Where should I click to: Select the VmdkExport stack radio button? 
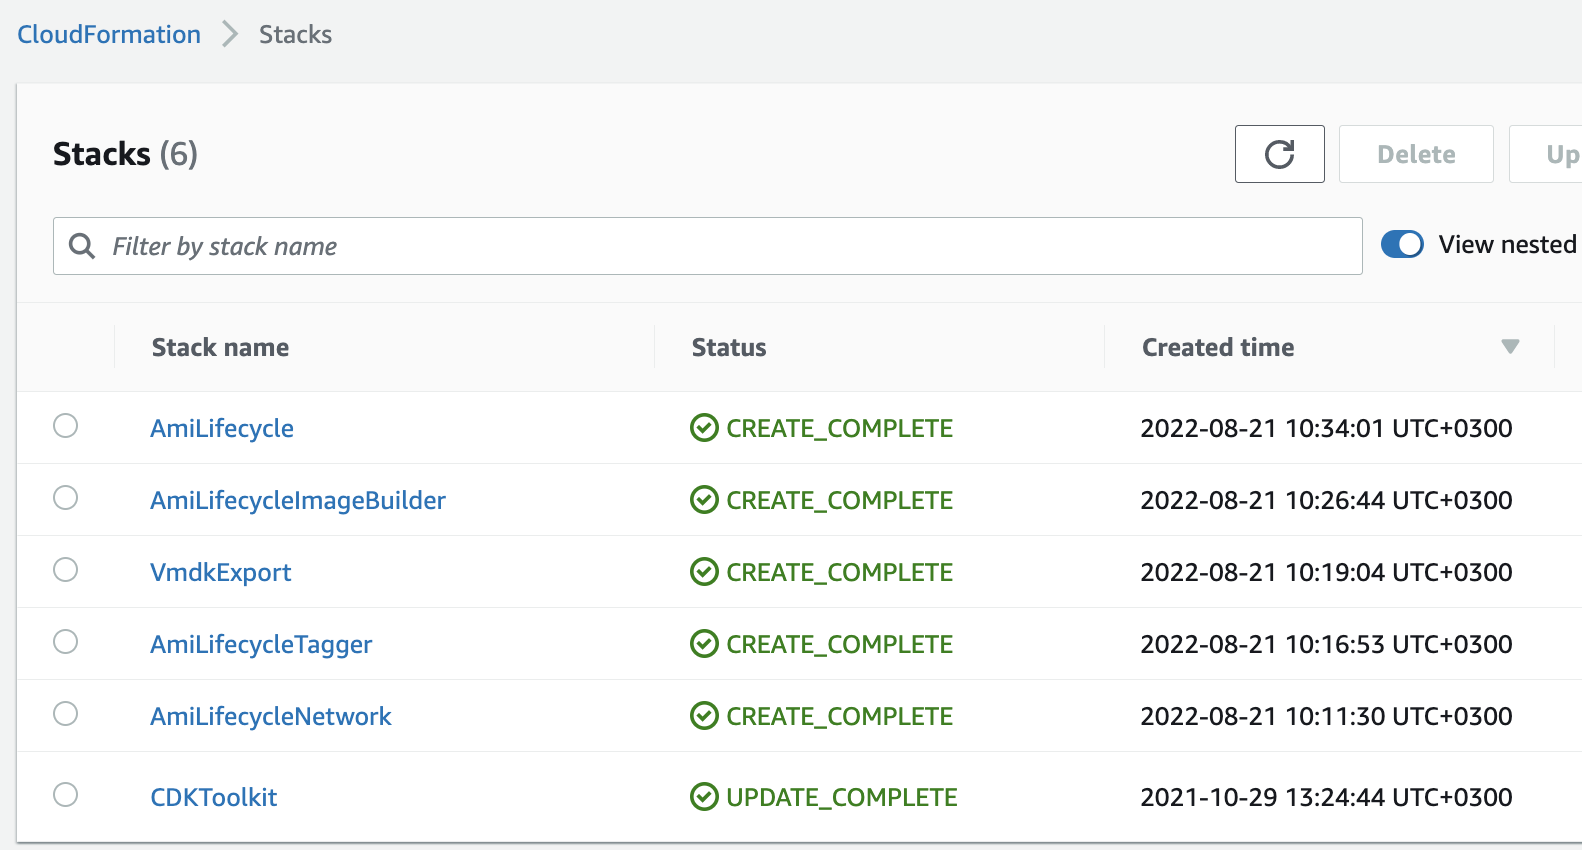coord(66,570)
